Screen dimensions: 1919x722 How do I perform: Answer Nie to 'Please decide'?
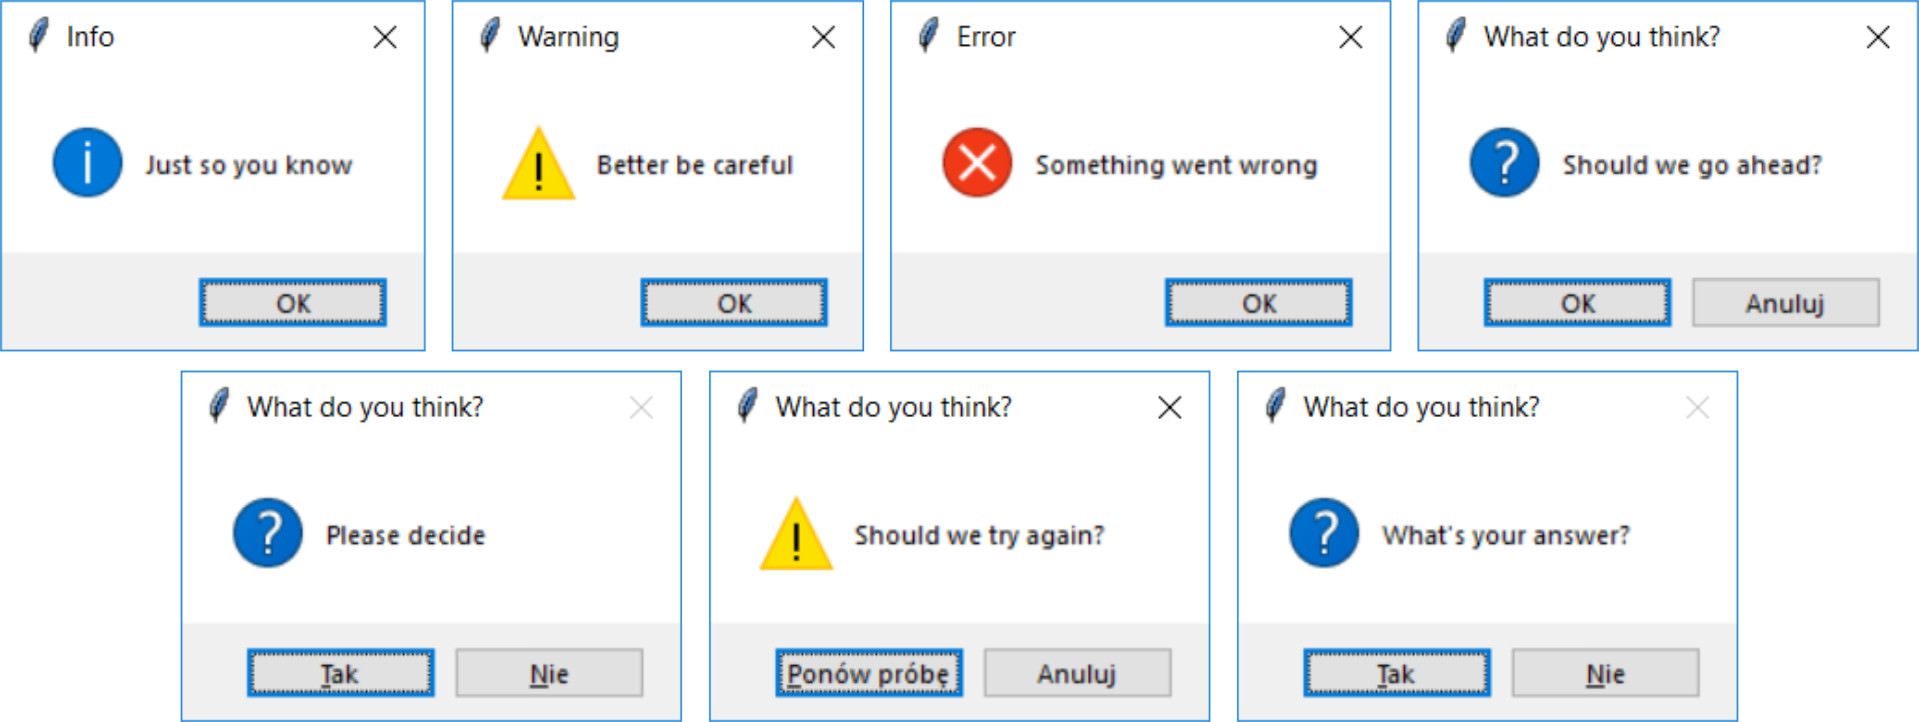coord(548,672)
